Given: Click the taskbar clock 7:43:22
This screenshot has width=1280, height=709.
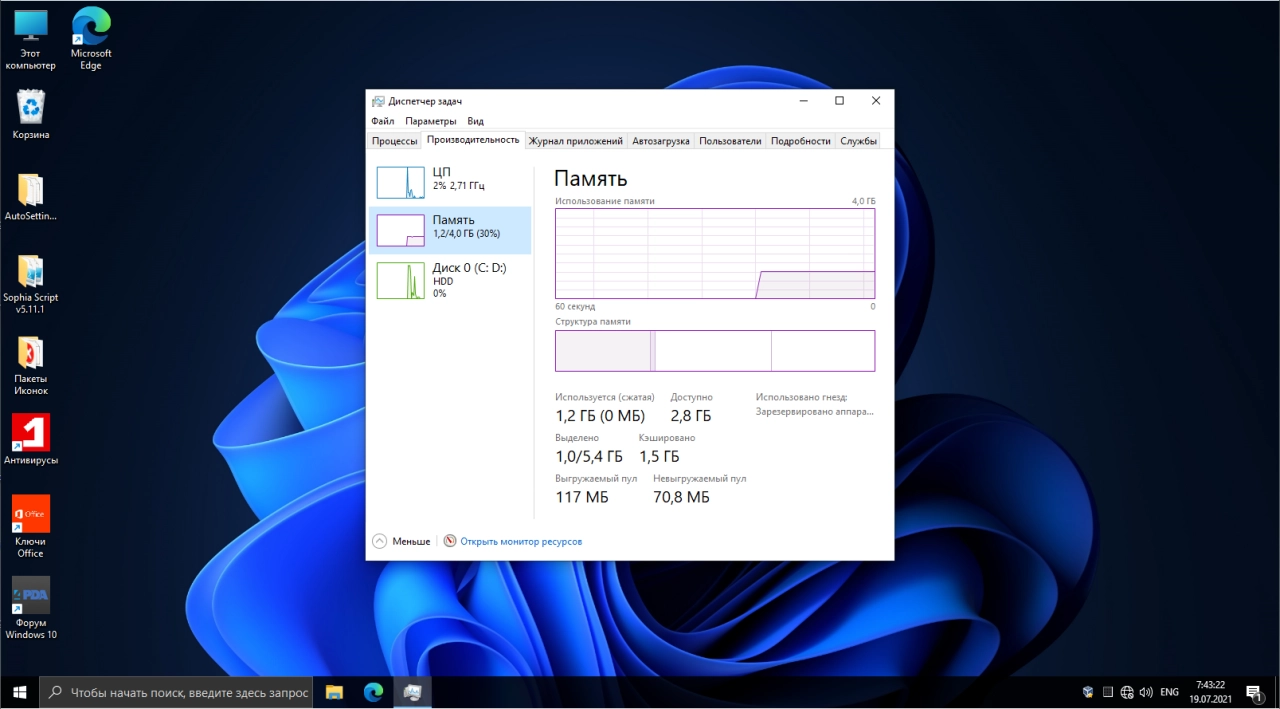Looking at the screenshot, I should click(1210, 685).
